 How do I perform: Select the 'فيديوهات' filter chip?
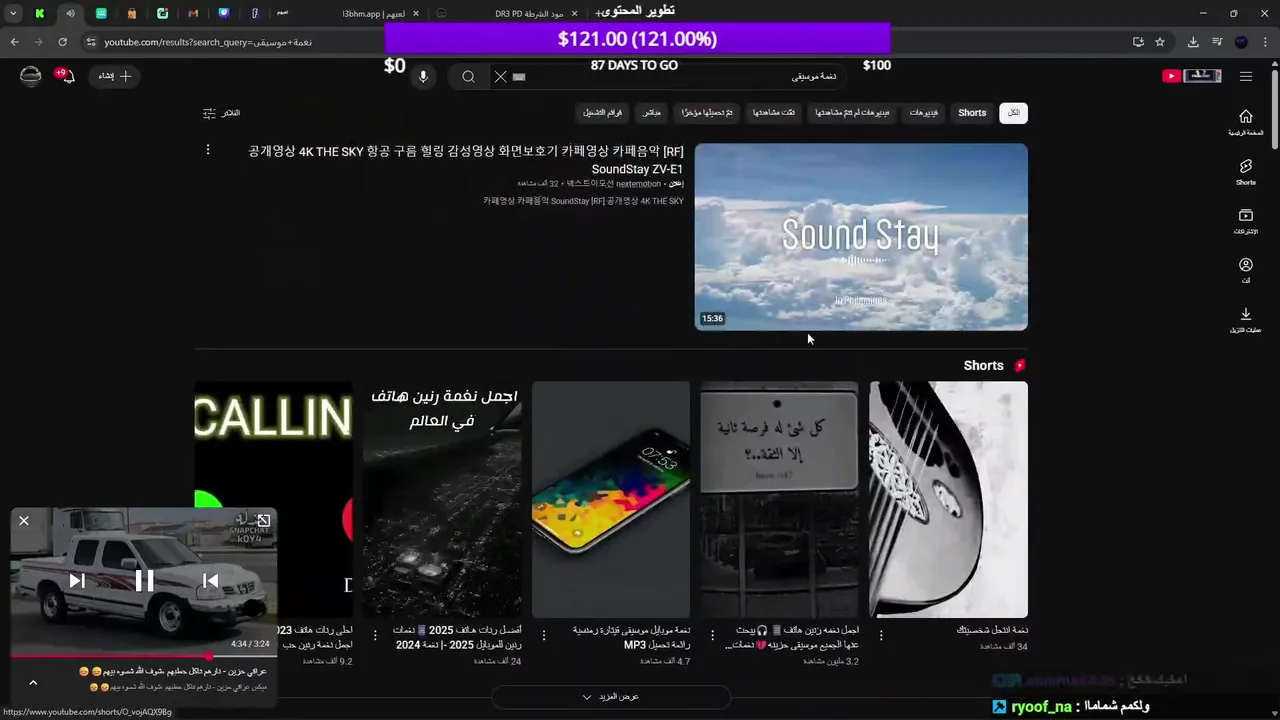(923, 113)
